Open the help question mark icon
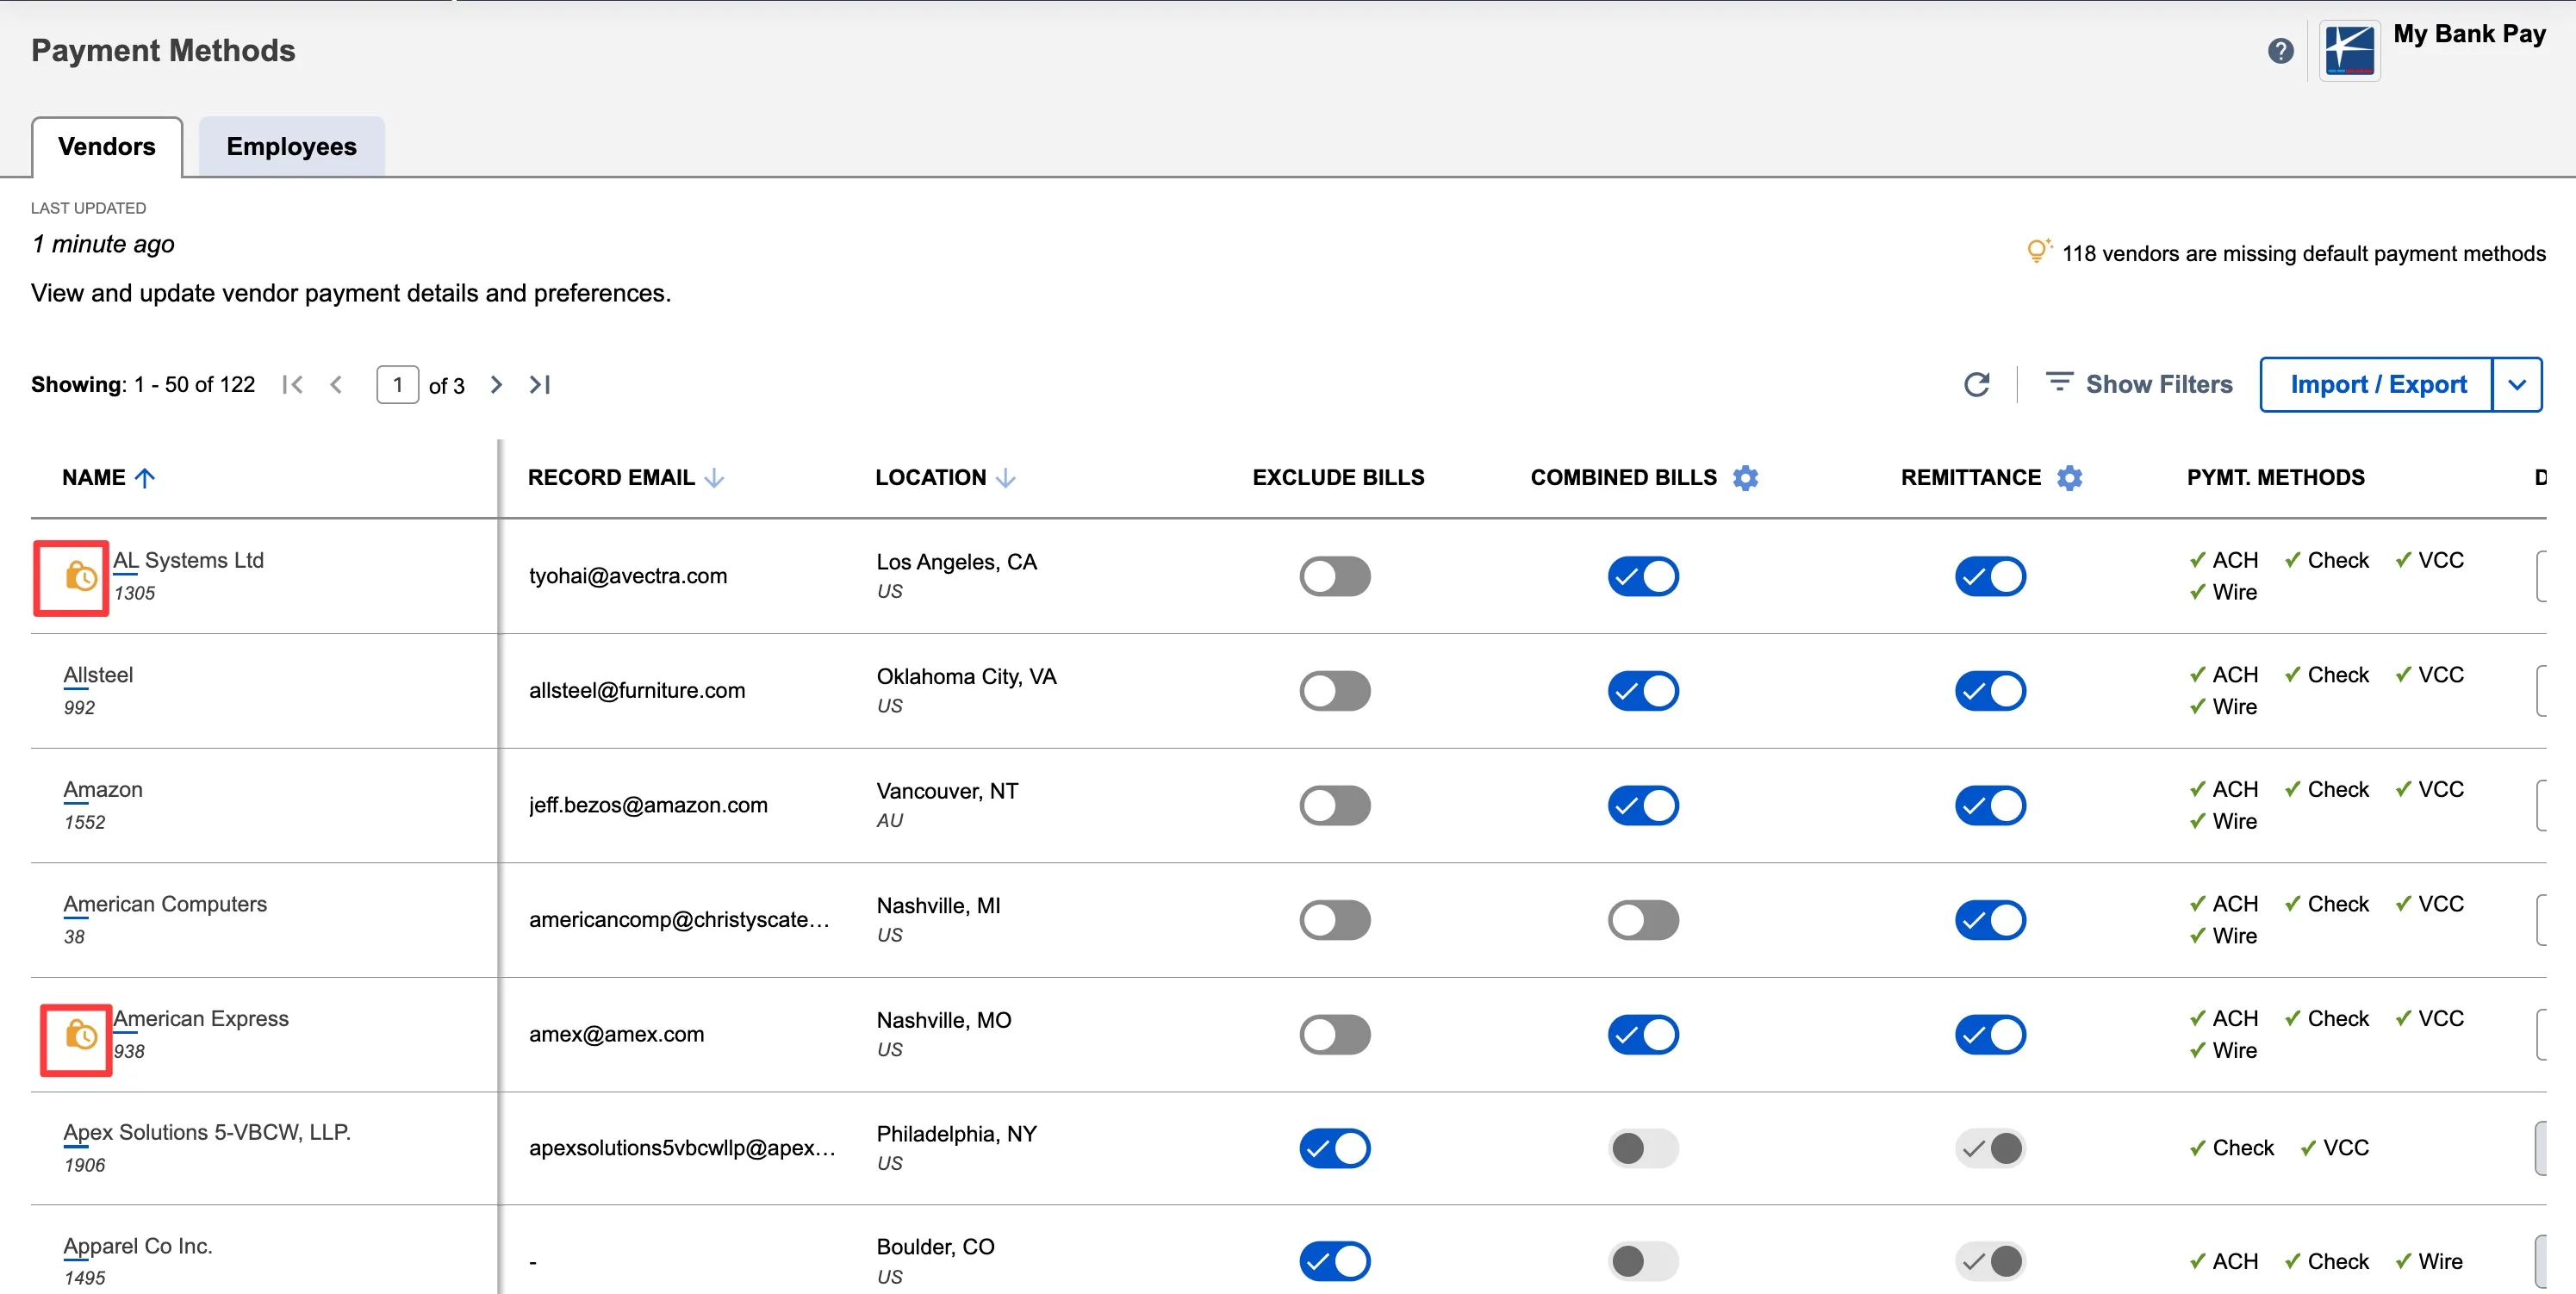Image resolution: width=2576 pixels, height=1294 pixels. click(x=2280, y=51)
